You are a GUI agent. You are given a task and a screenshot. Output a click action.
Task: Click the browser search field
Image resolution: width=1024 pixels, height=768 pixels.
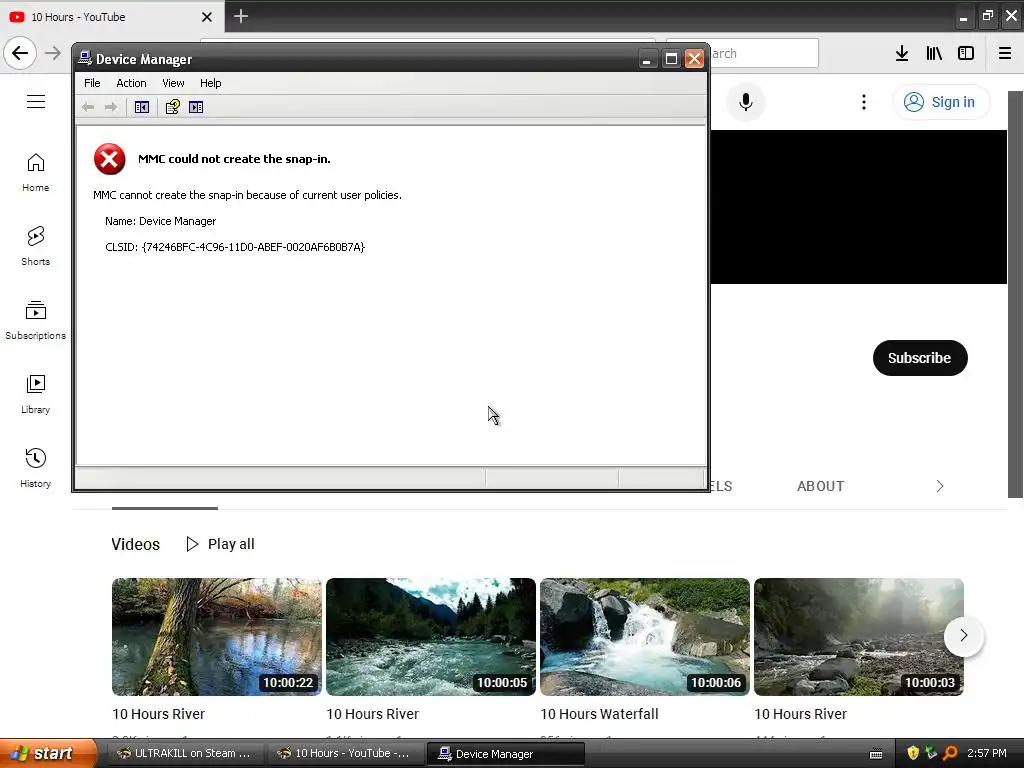tap(764, 53)
